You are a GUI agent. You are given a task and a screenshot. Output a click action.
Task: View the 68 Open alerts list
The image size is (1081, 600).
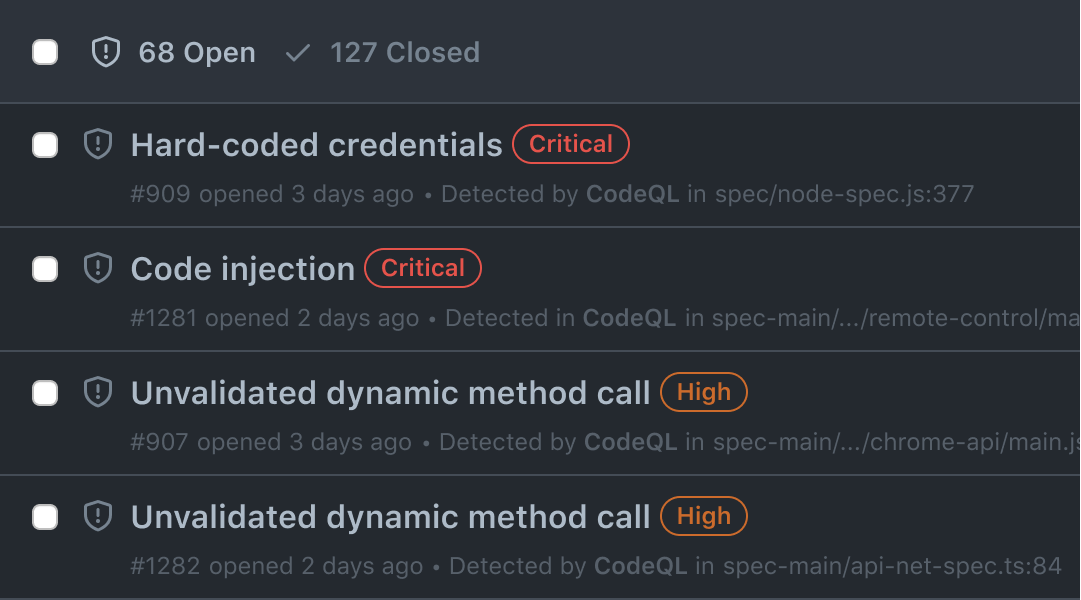pos(197,52)
